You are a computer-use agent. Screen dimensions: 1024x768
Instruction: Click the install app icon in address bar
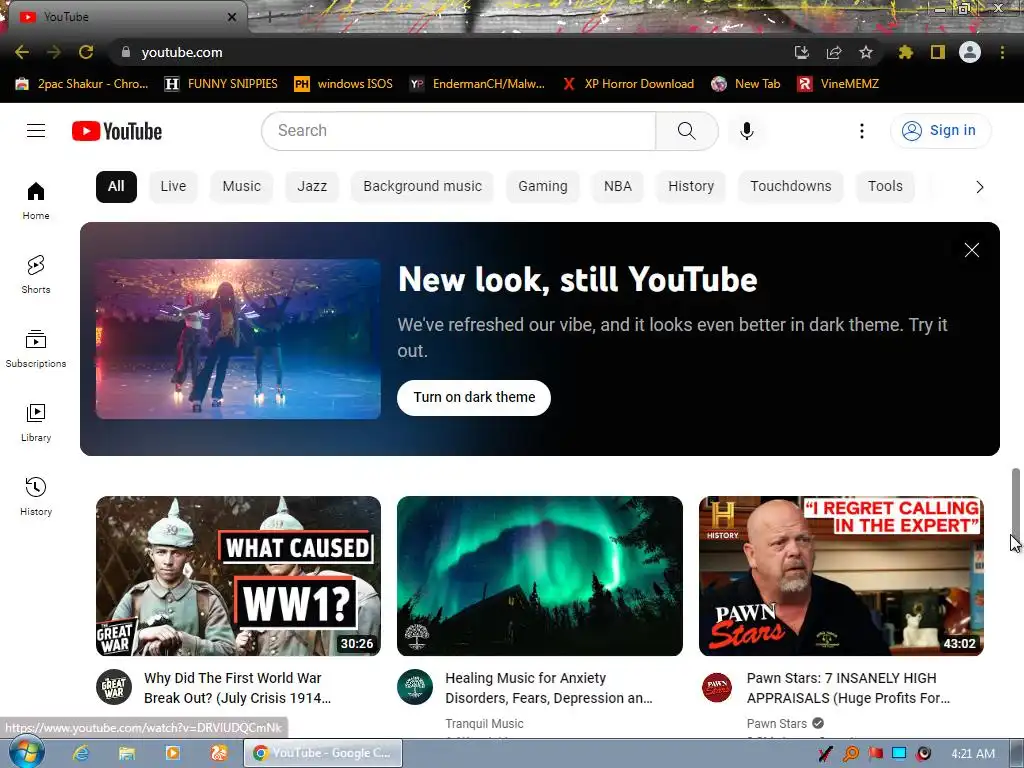point(802,52)
